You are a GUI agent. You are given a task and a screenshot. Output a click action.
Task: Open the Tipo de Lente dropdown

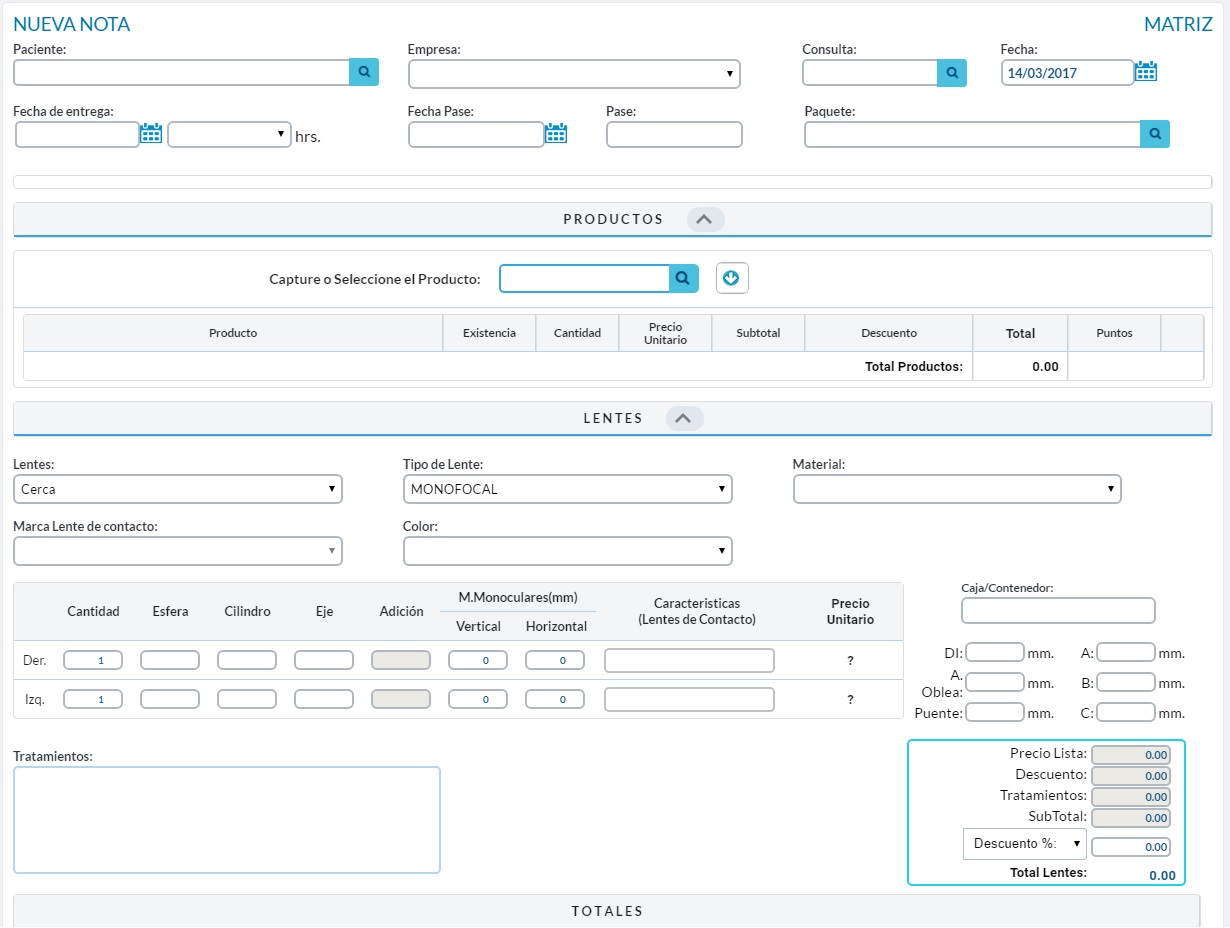[x=567, y=489]
